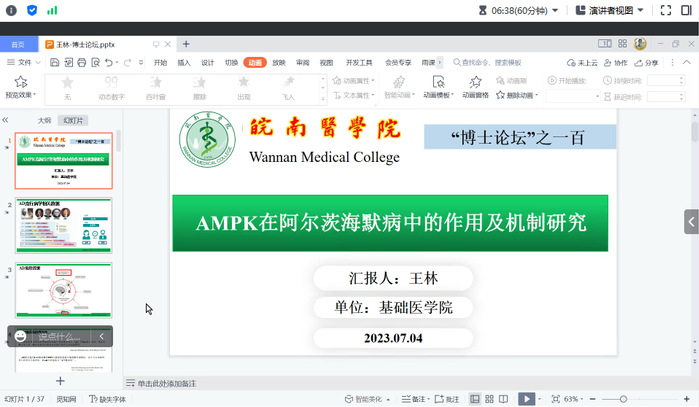The image size is (699, 407).
Task: Click the Undo arrow icon
Action: 110,62
